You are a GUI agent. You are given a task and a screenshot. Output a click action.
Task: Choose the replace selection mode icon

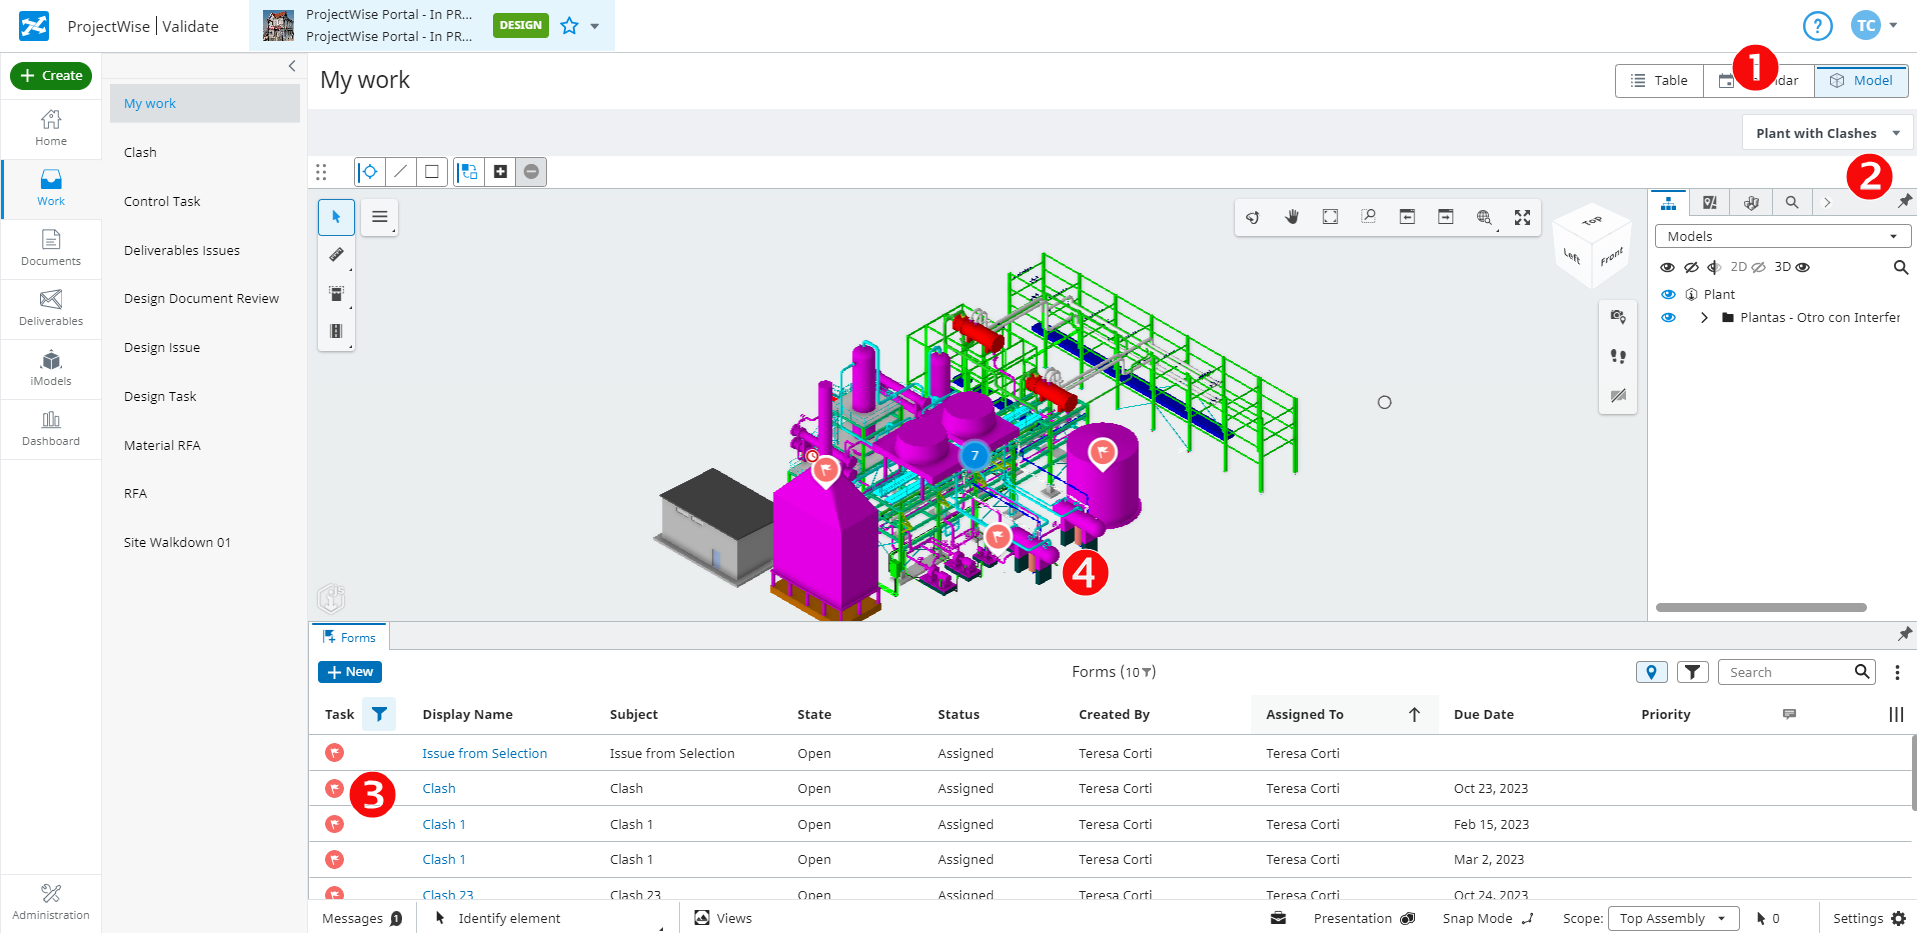[x=469, y=172]
